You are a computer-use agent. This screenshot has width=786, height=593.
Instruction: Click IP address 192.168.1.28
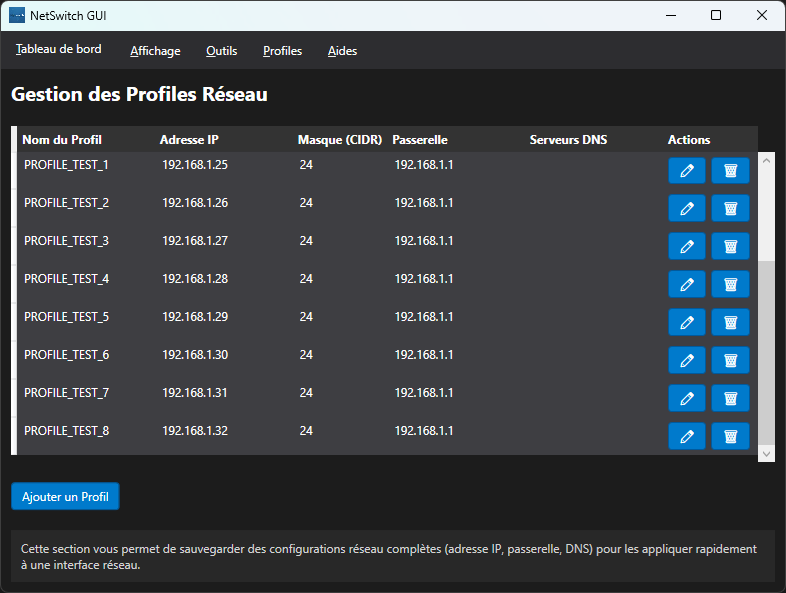coord(195,279)
